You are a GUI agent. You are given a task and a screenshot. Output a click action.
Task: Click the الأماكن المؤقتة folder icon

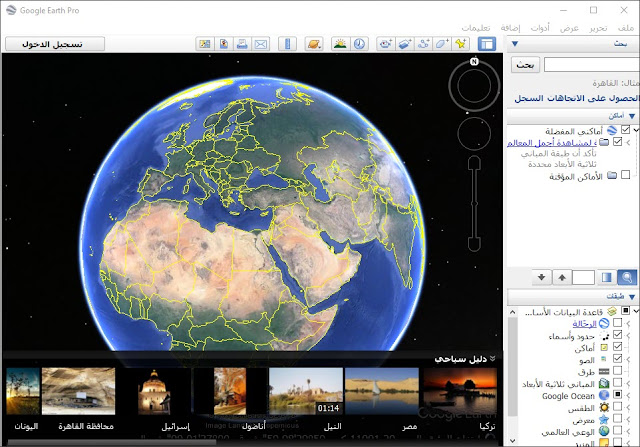611,176
